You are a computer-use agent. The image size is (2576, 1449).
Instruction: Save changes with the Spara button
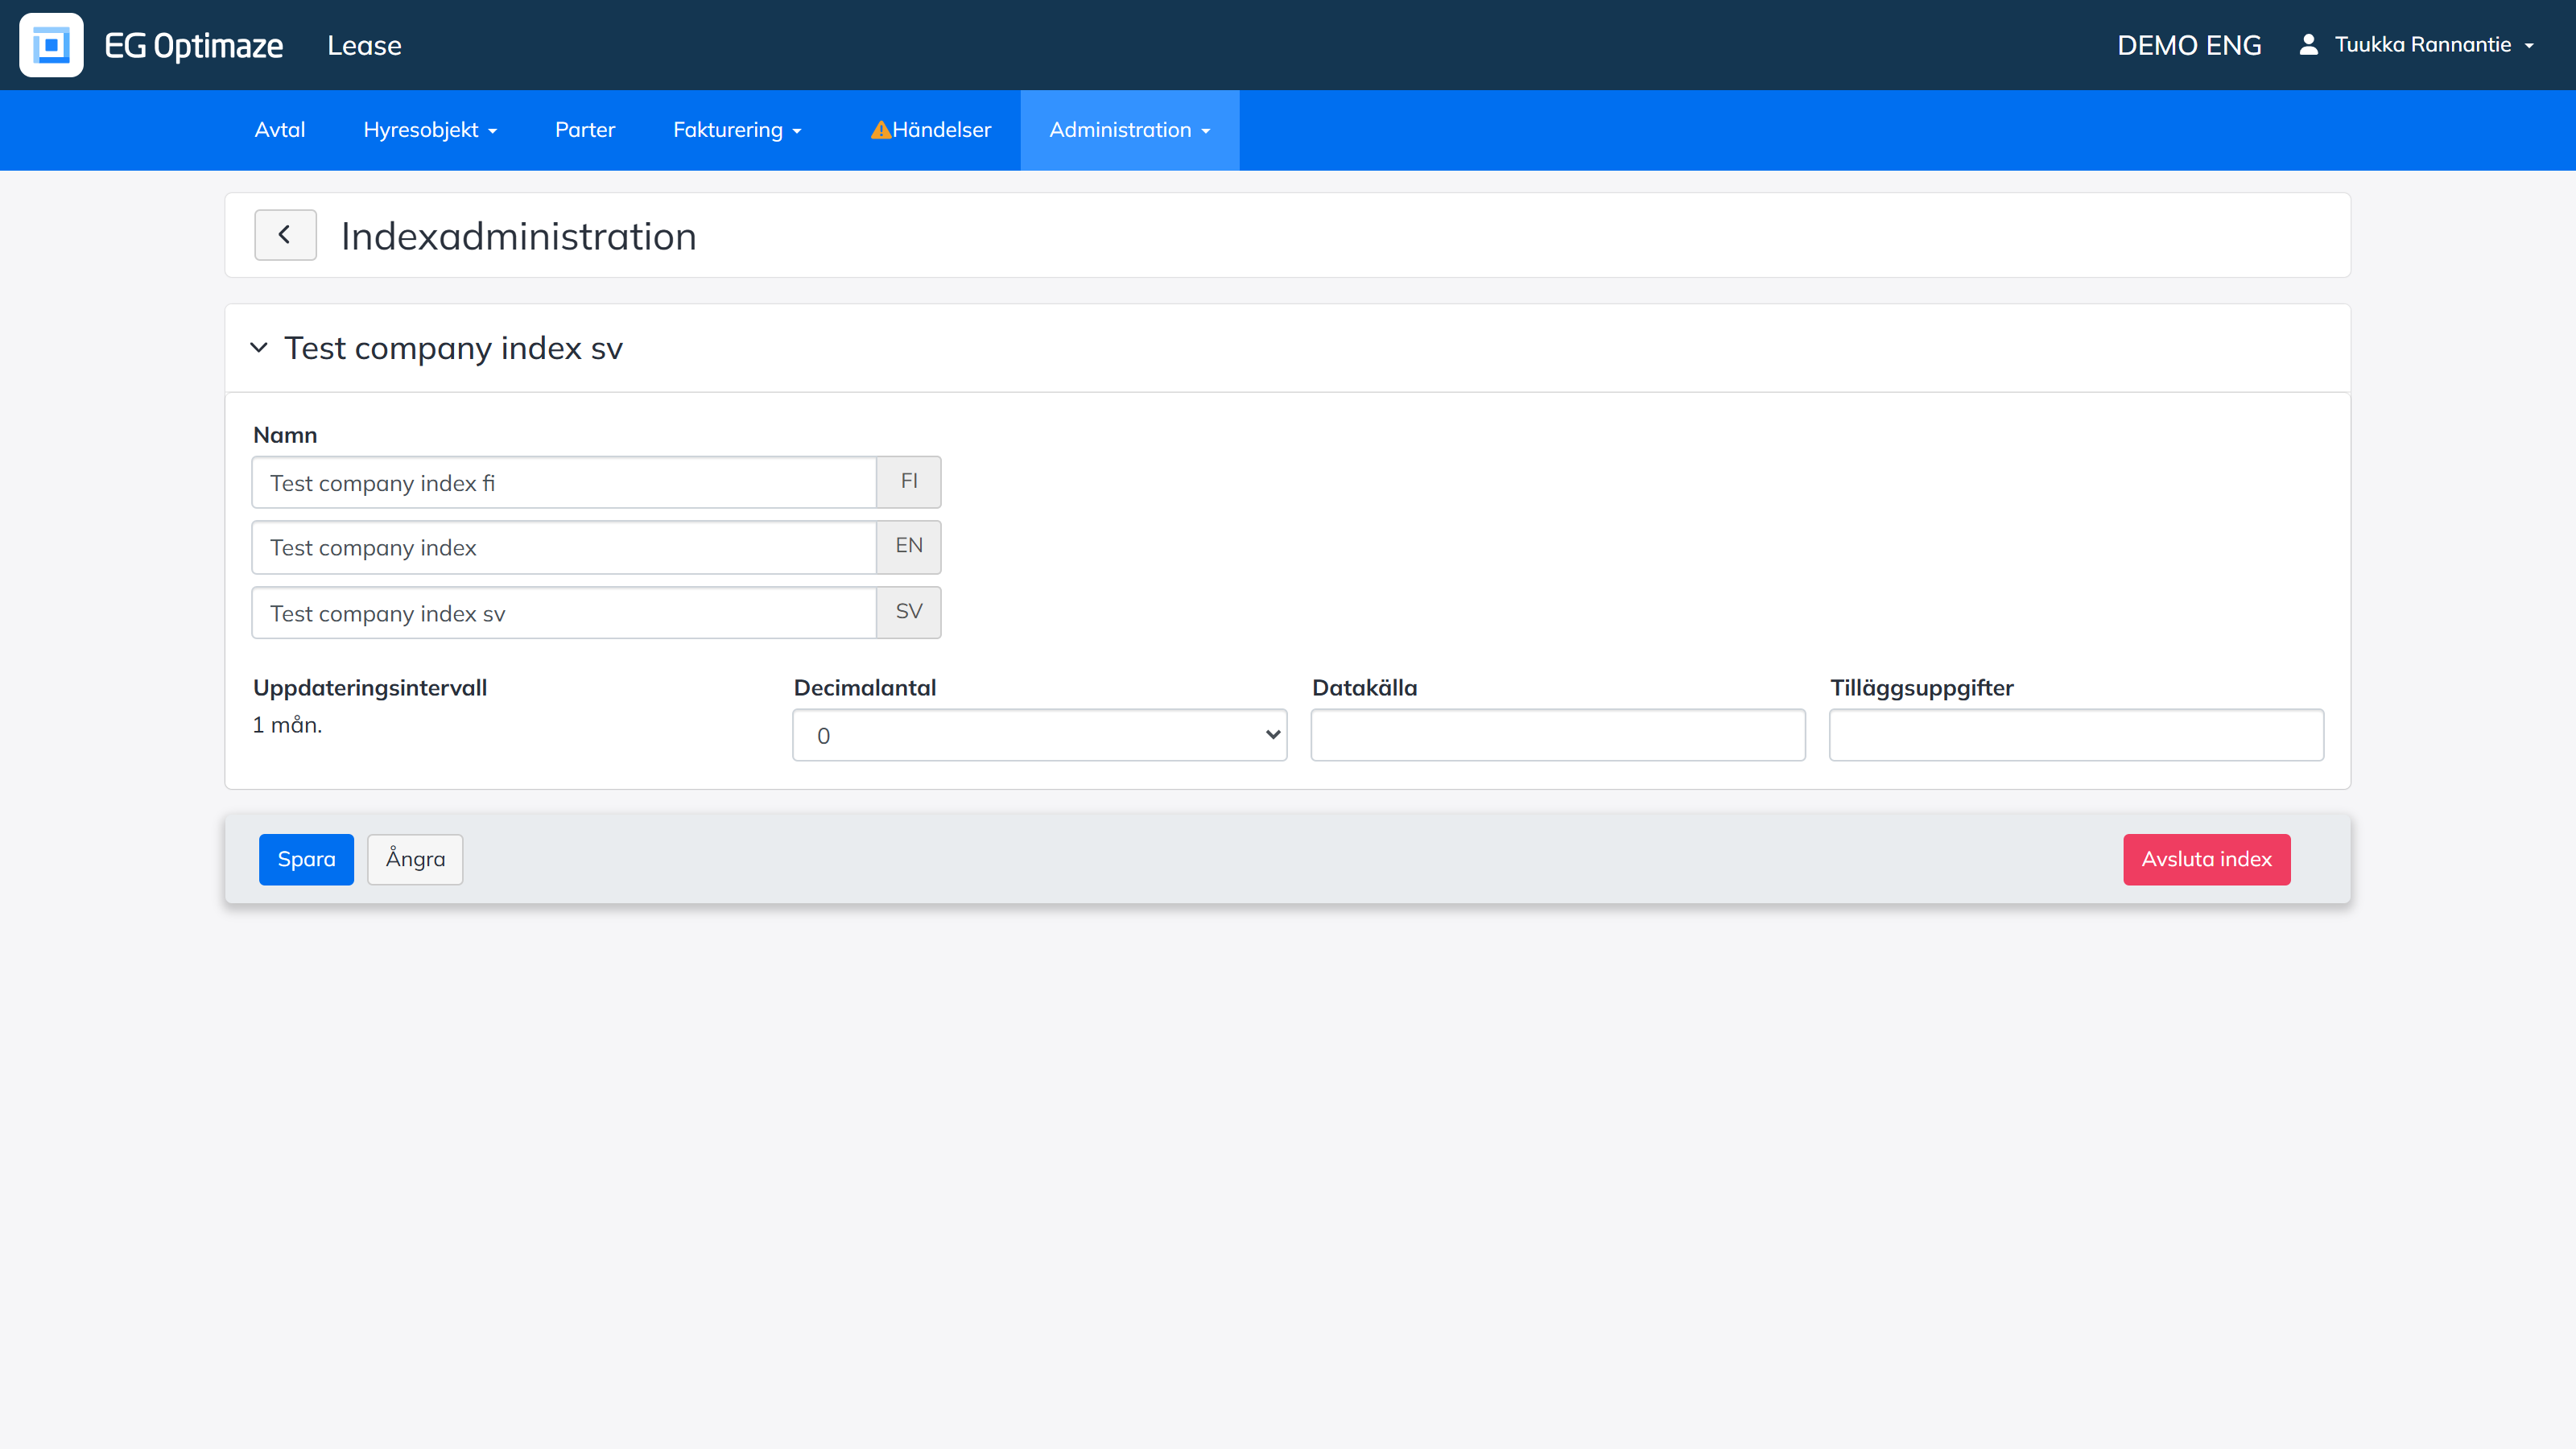point(306,859)
